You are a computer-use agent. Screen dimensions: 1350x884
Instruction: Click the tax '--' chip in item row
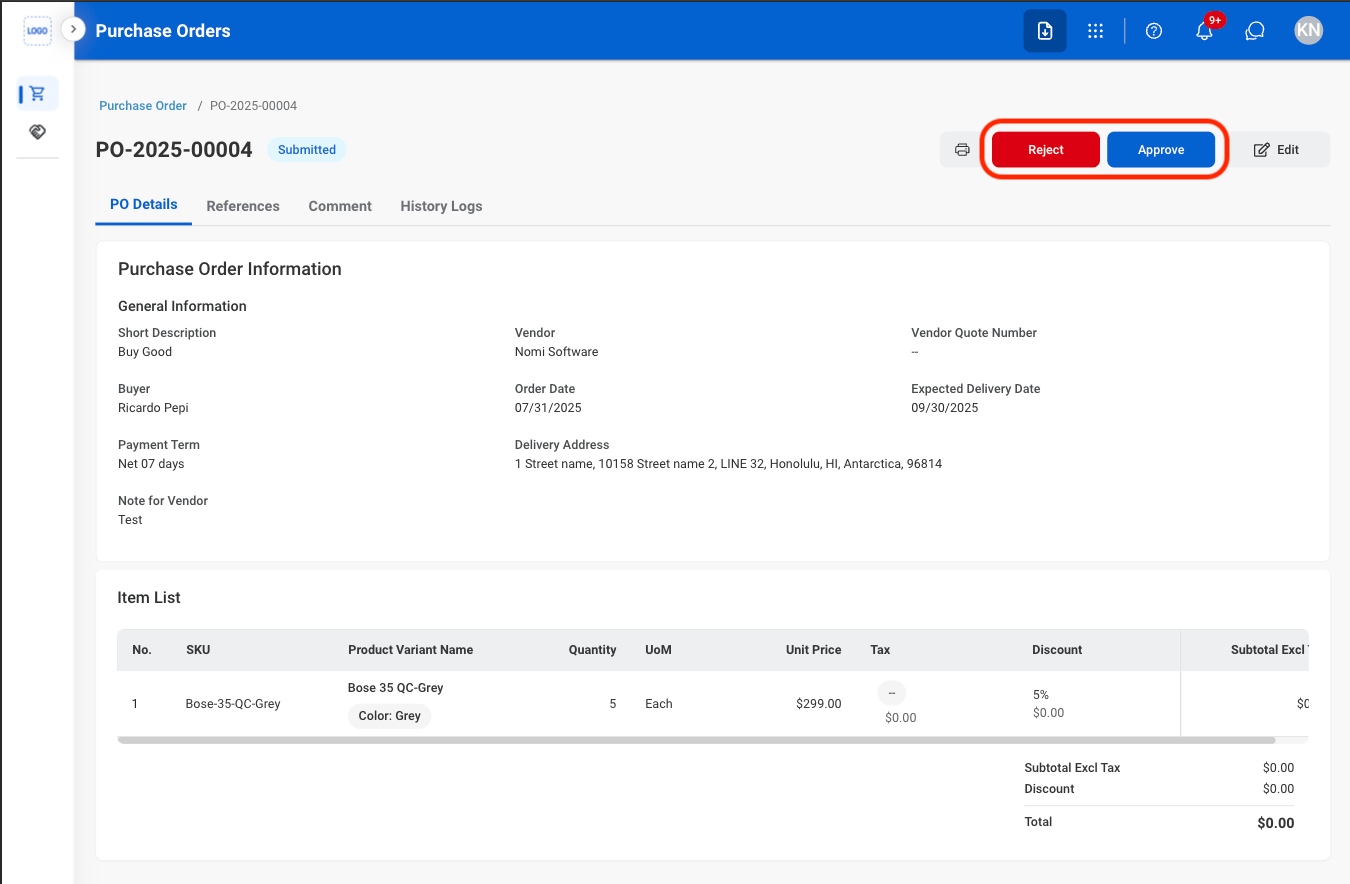[x=892, y=693]
